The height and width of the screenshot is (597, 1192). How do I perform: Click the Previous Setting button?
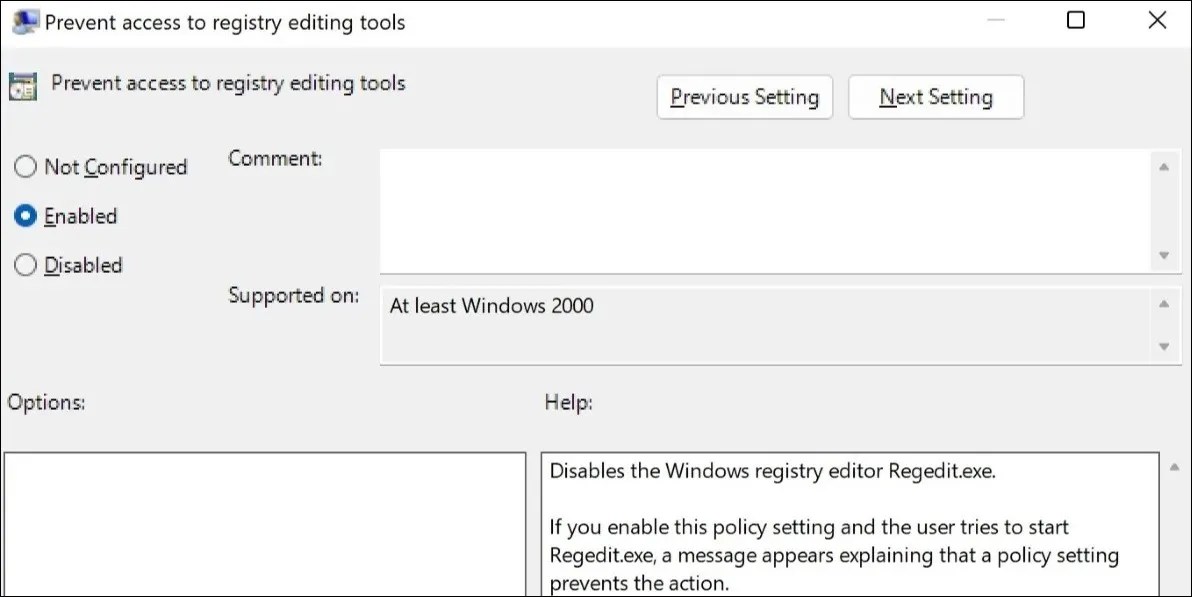tap(744, 97)
